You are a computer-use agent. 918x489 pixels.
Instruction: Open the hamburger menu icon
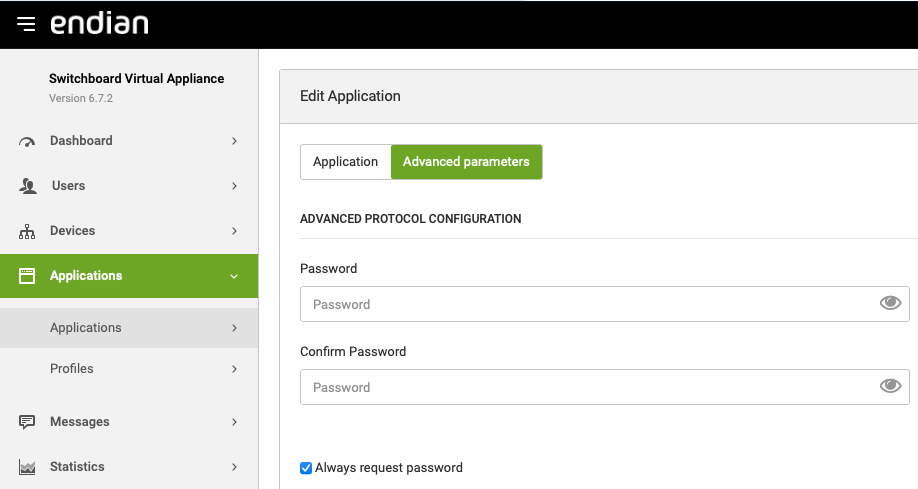[26, 24]
